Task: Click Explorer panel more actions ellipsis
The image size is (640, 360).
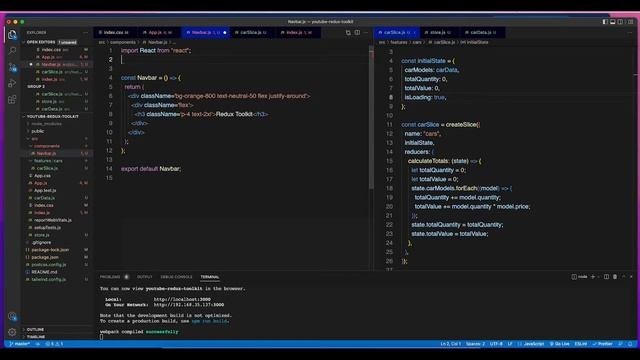Action: (x=85, y=33)
